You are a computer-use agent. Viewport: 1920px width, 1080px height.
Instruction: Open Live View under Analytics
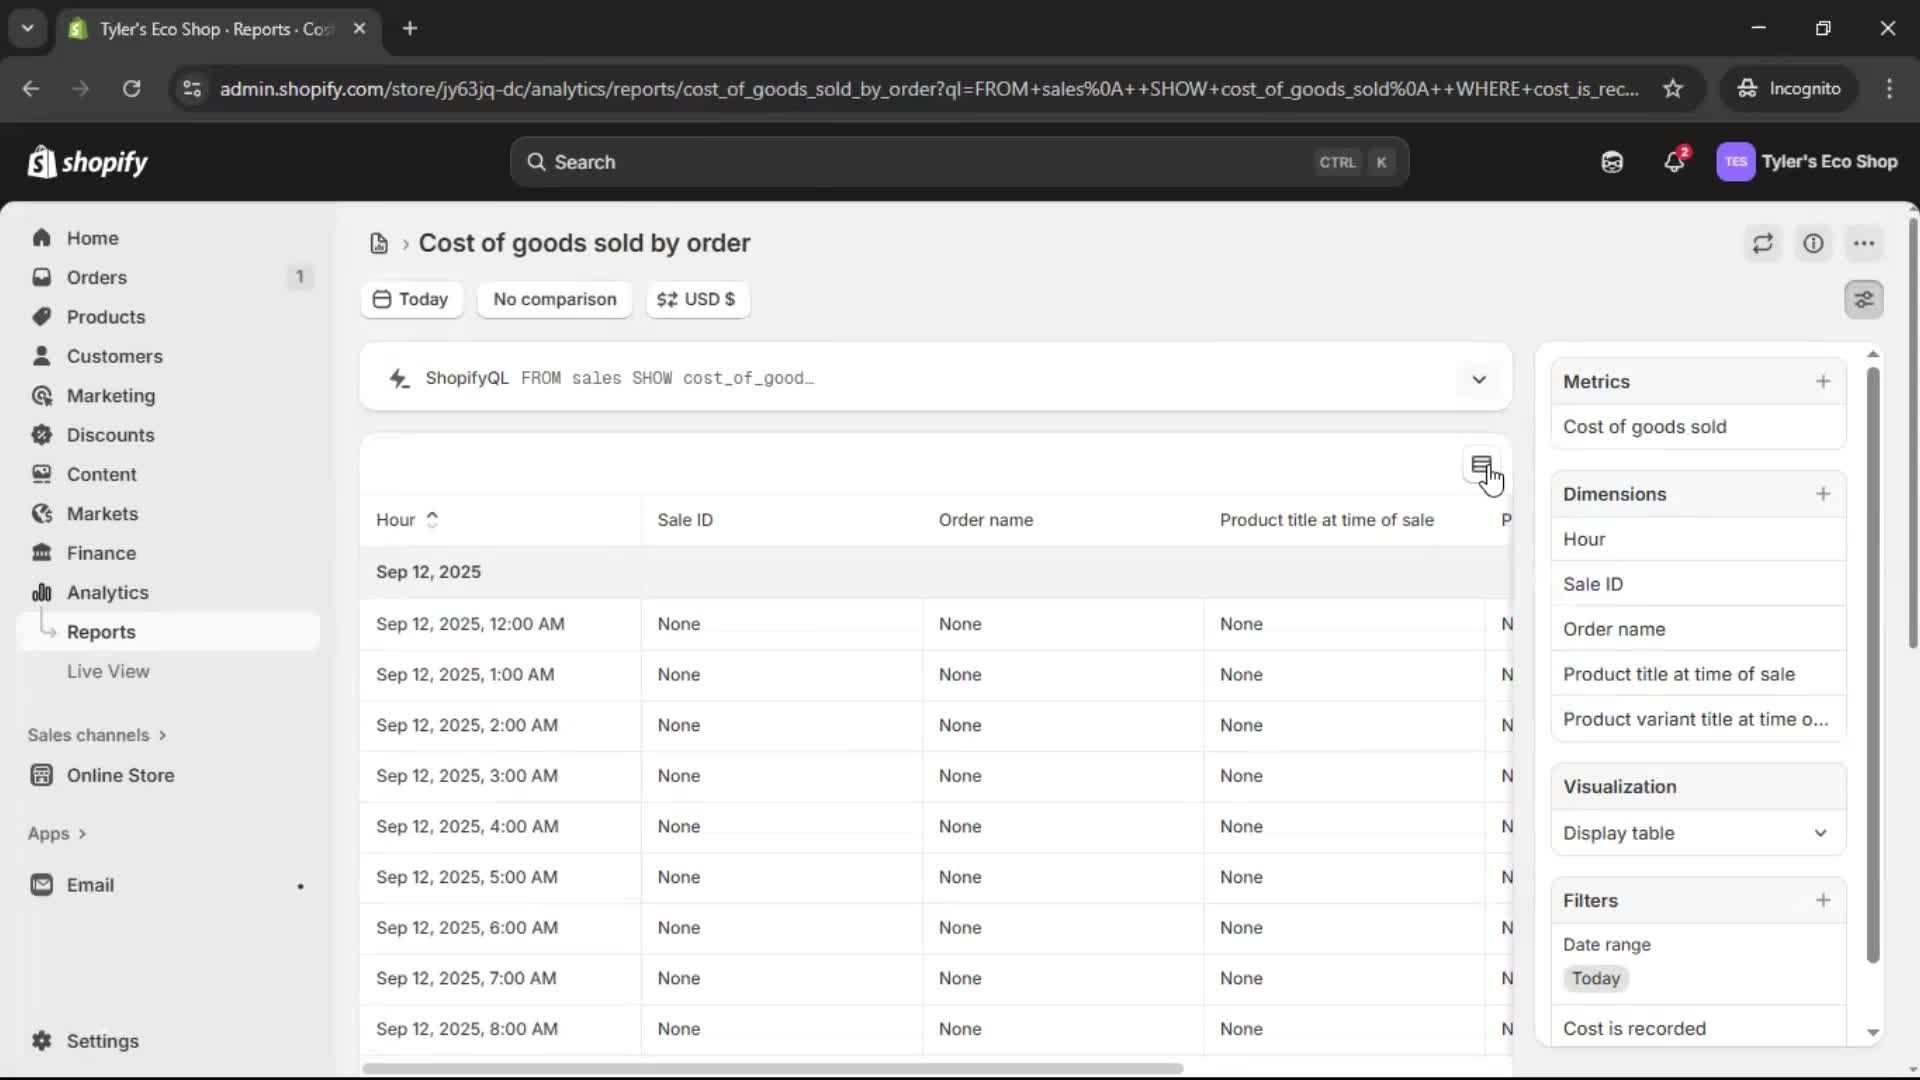108,671
